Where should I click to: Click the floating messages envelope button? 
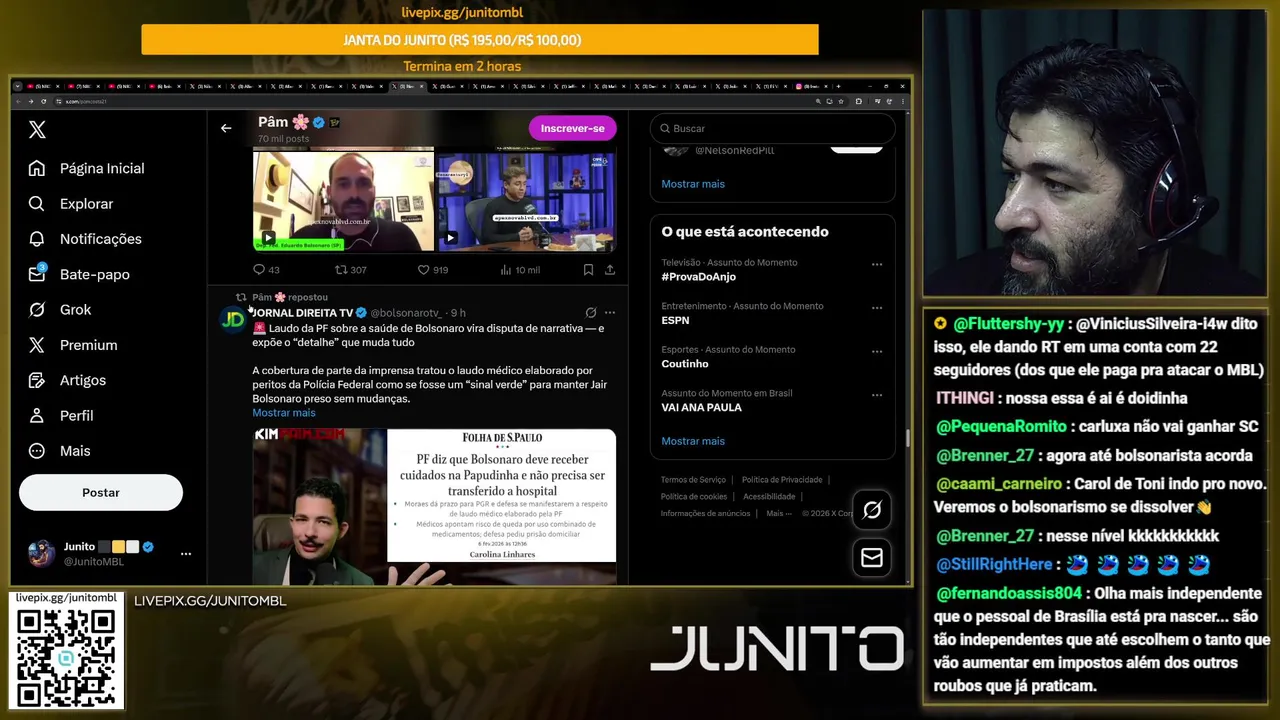(x=872, y=557)
